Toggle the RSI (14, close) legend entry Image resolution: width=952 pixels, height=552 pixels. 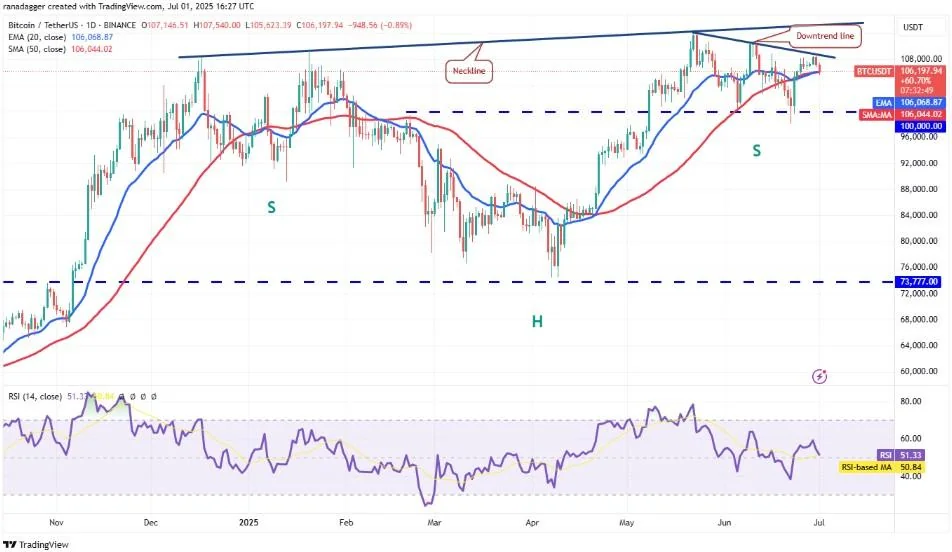[35, 397]
